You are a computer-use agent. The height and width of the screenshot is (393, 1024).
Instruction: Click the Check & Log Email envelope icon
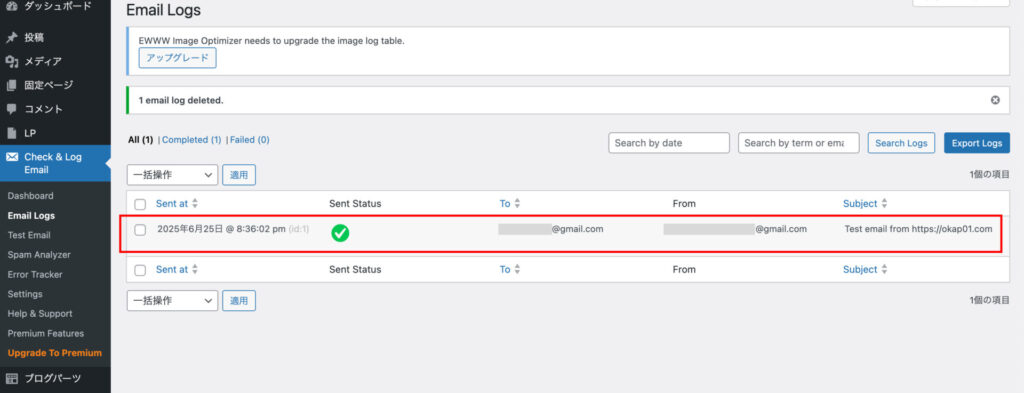pos(11,157)
